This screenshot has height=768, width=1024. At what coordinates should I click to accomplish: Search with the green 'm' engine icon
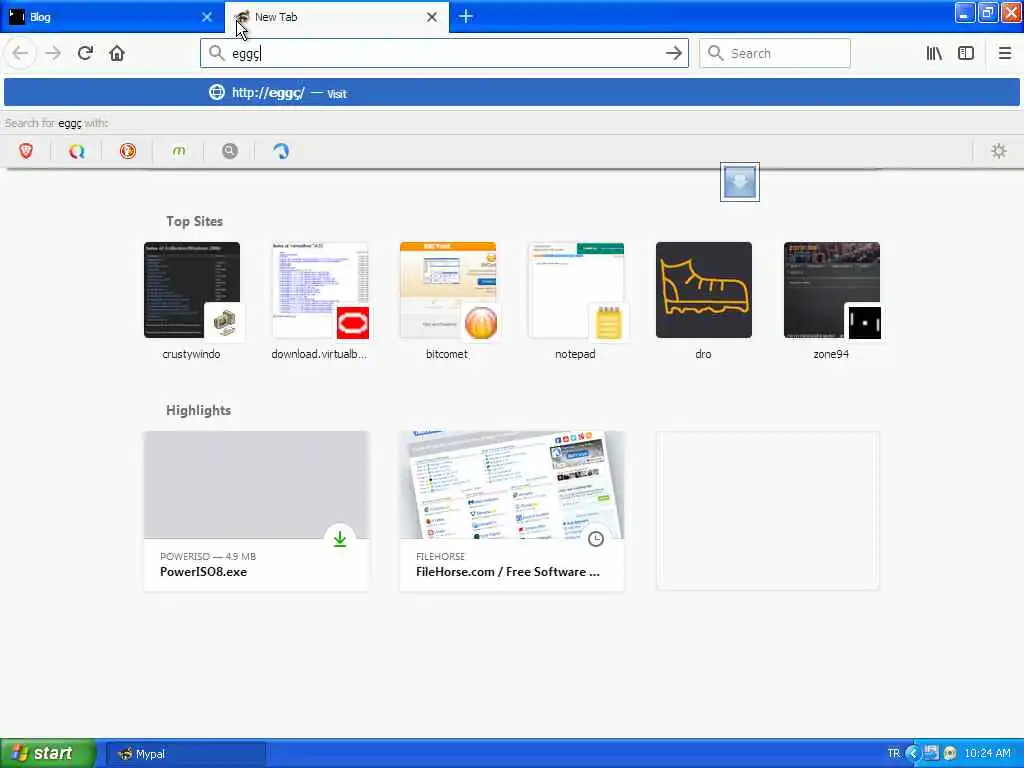[x=179, y=152]
